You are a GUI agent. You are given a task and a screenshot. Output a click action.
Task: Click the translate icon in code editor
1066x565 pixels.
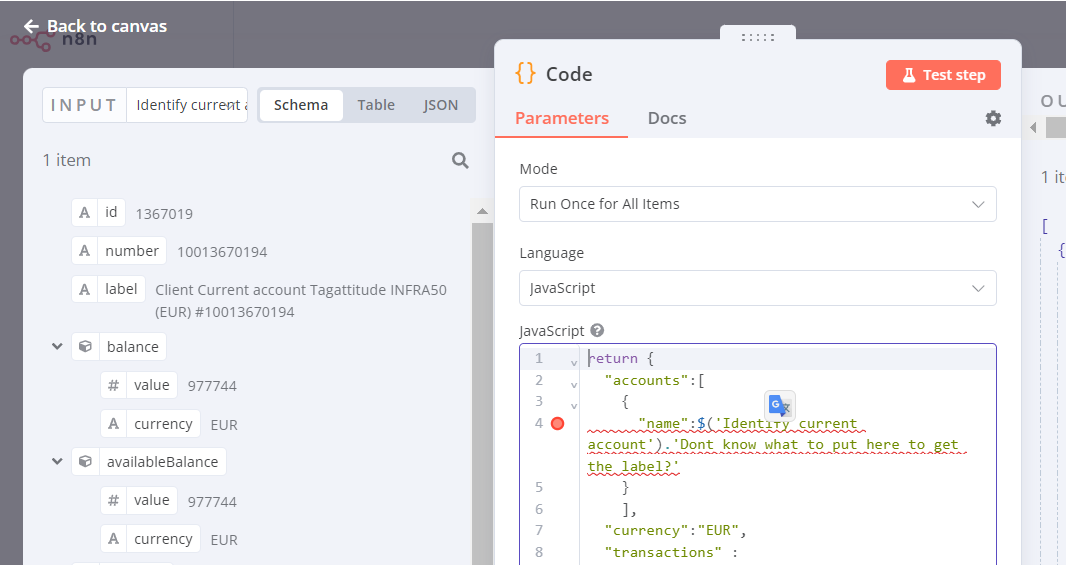coord(780,405)
